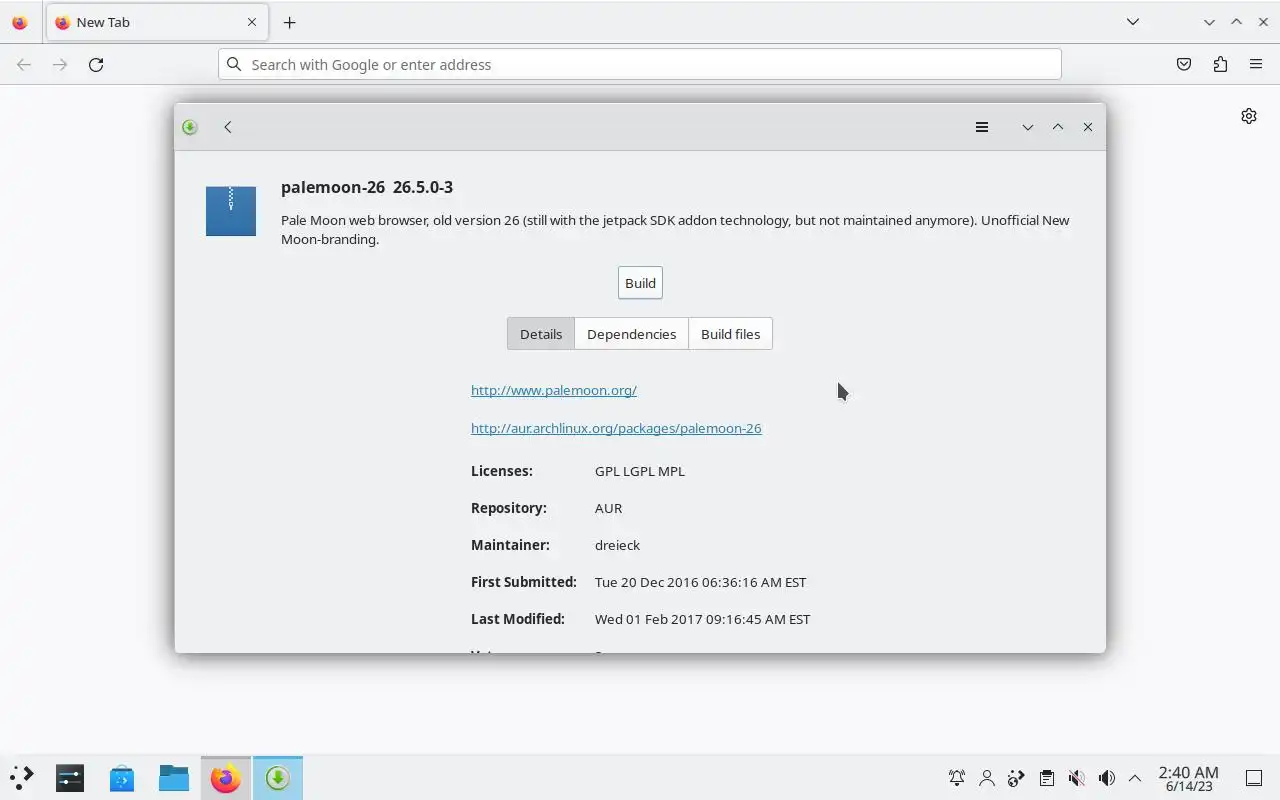The width and height of the screenshot is (1280, 800).
Task: Launch the system settings taskbar icon
Action: coord(70,778)
